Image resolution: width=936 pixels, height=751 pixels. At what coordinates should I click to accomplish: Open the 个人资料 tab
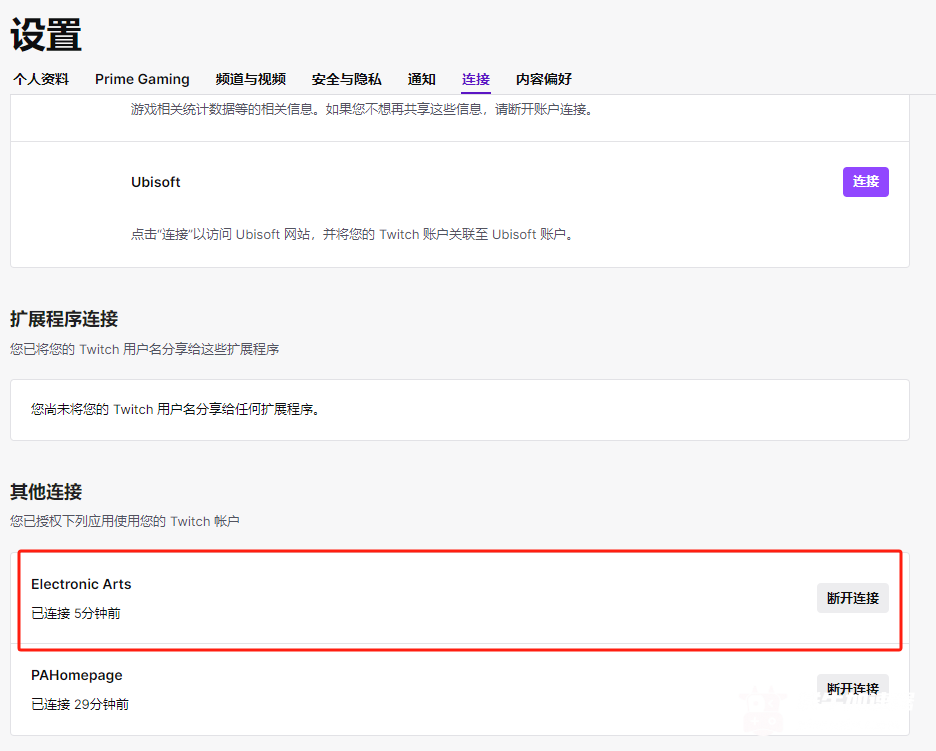pyautogui.click(x=41, y=79)
